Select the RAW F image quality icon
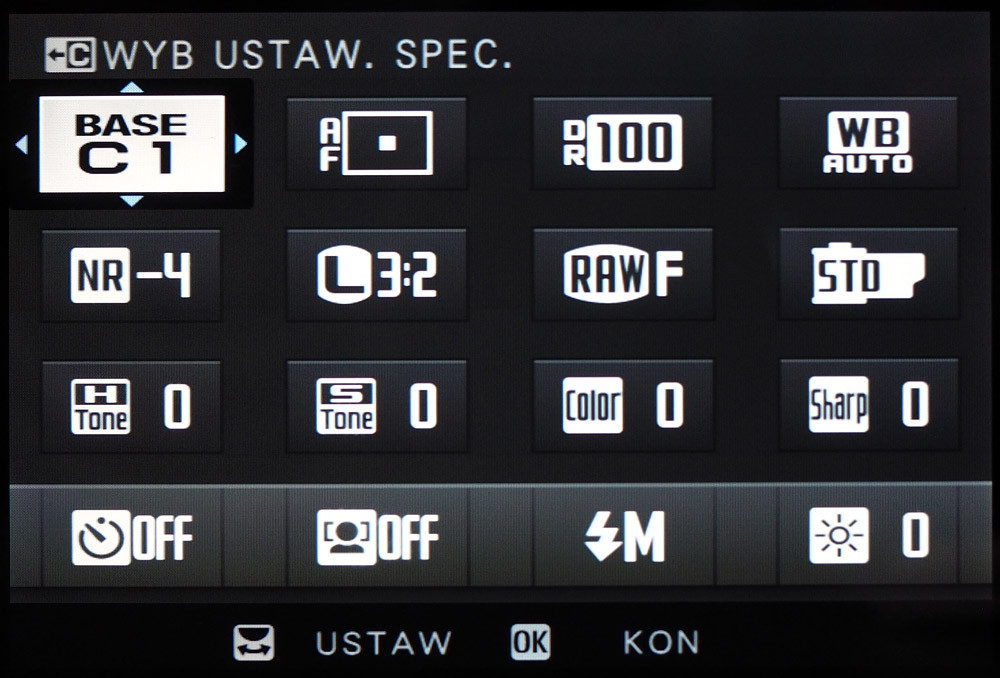Screen dimensions: 1000x678 pos(622,276)
